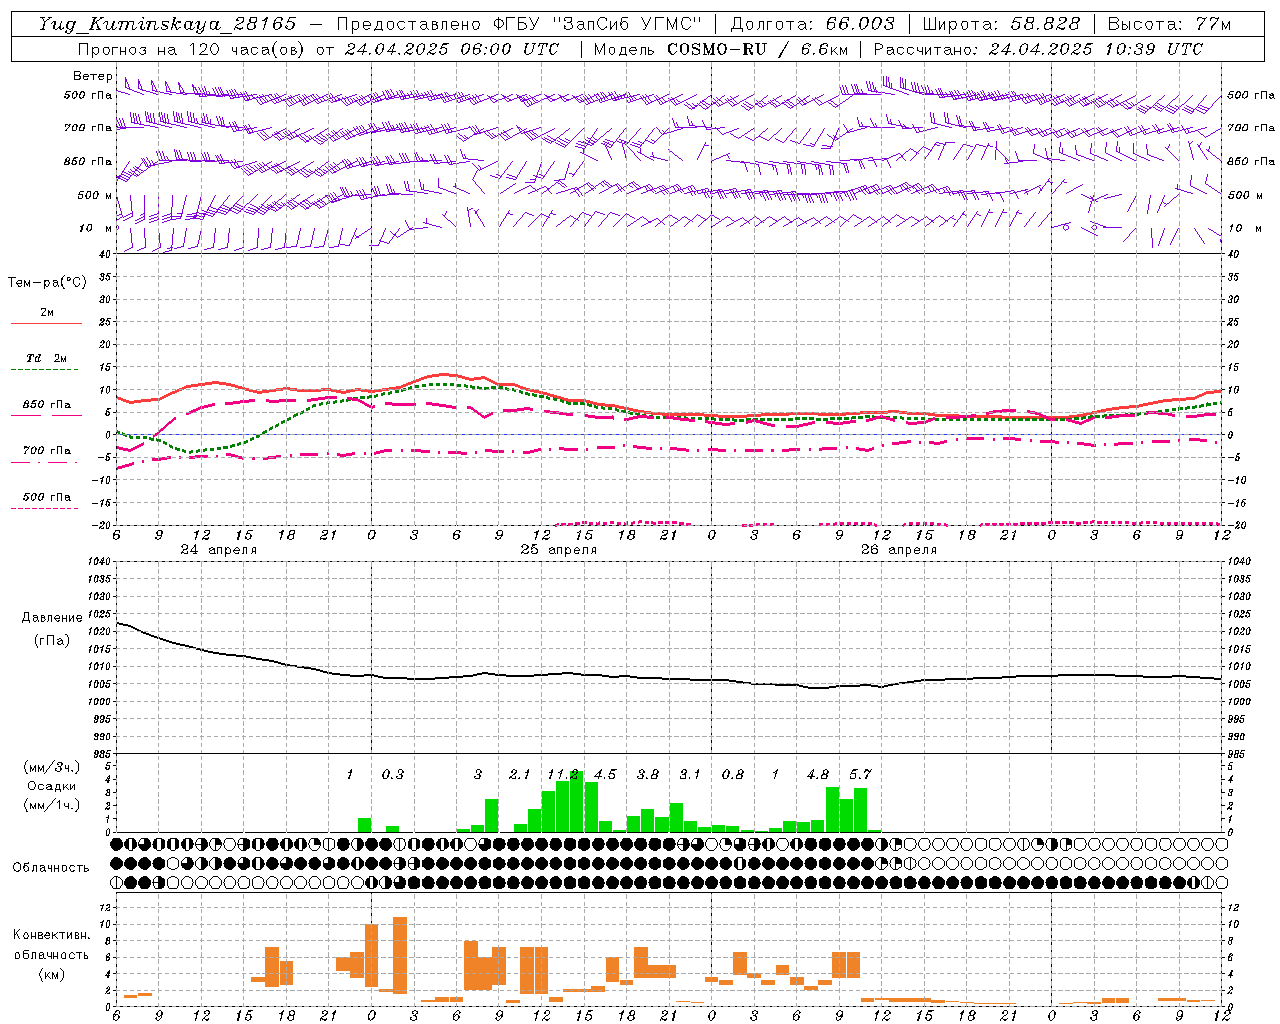Click the Облачность cloud cover label

51,868
